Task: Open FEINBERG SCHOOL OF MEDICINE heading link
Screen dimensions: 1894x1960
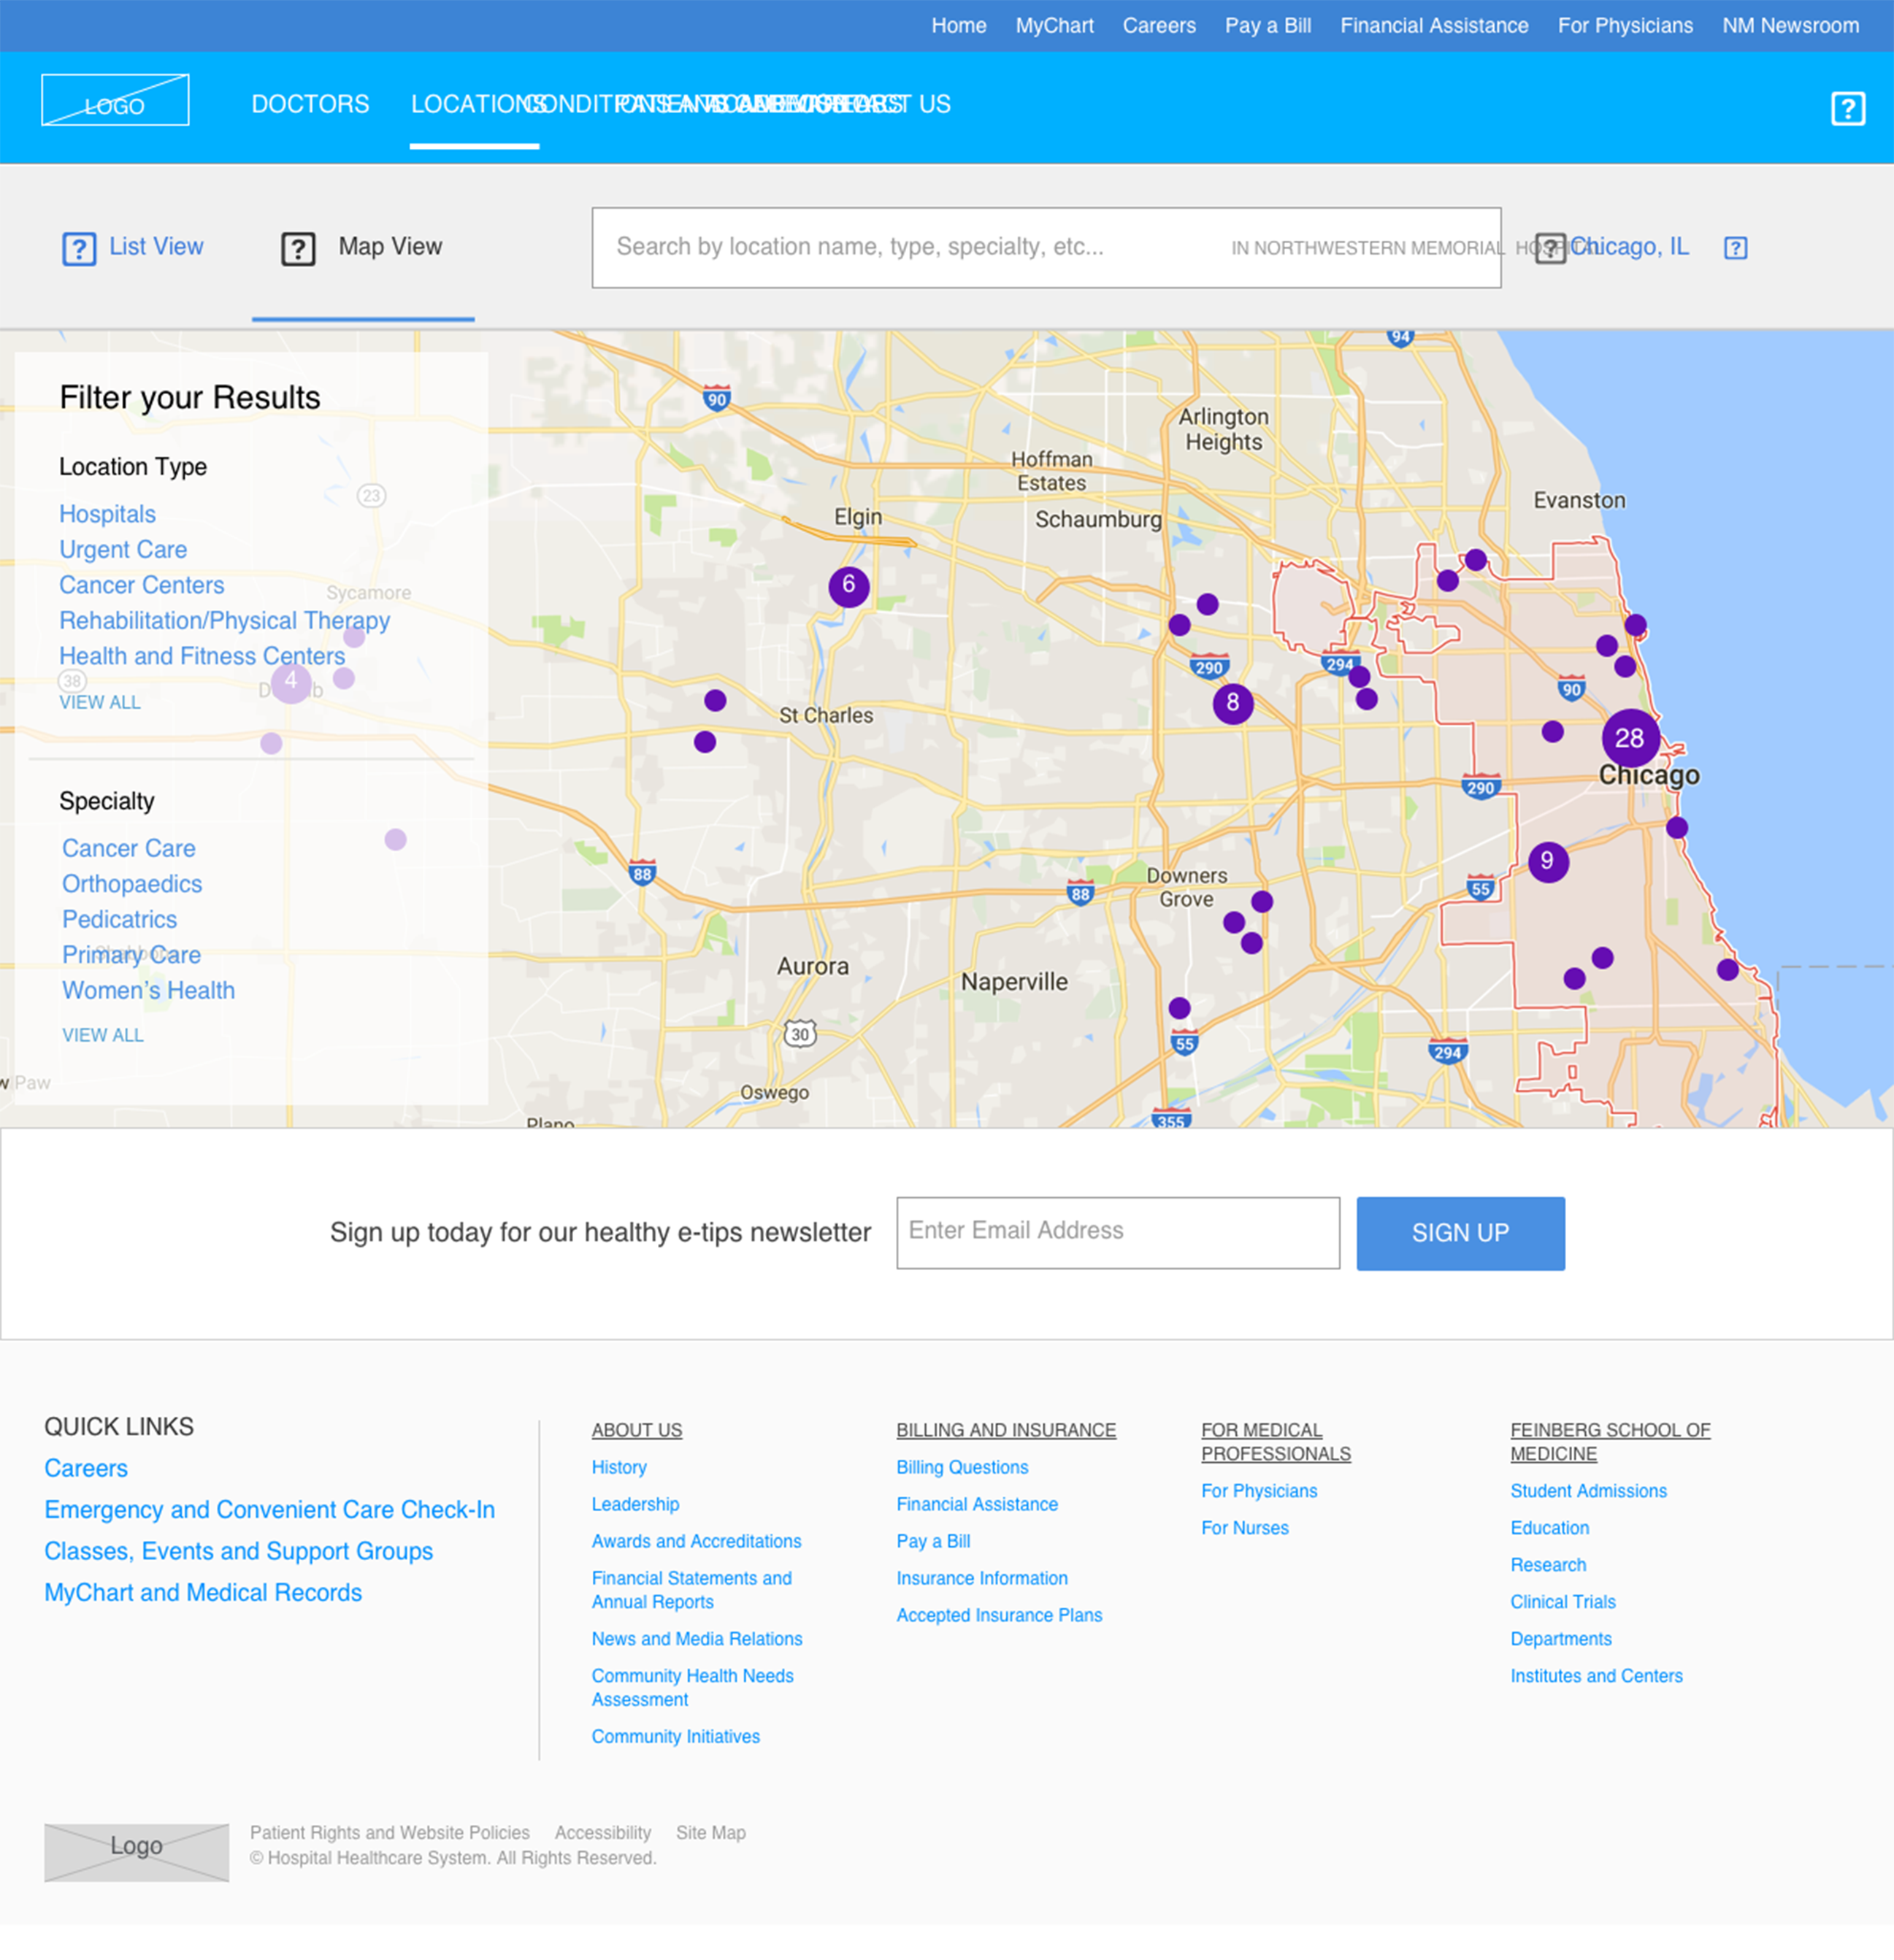Action: 1610,1442
